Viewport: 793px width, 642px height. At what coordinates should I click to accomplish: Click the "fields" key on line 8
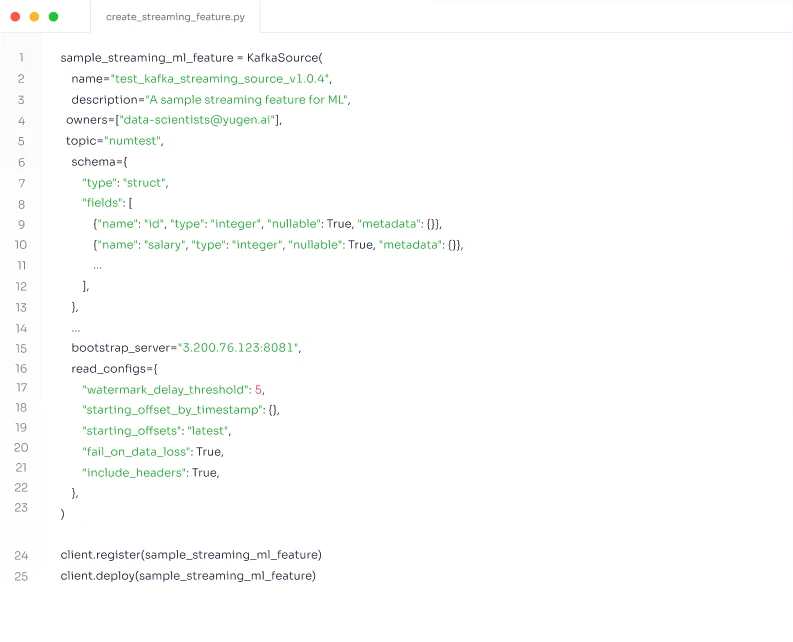[x=104, y=203]
